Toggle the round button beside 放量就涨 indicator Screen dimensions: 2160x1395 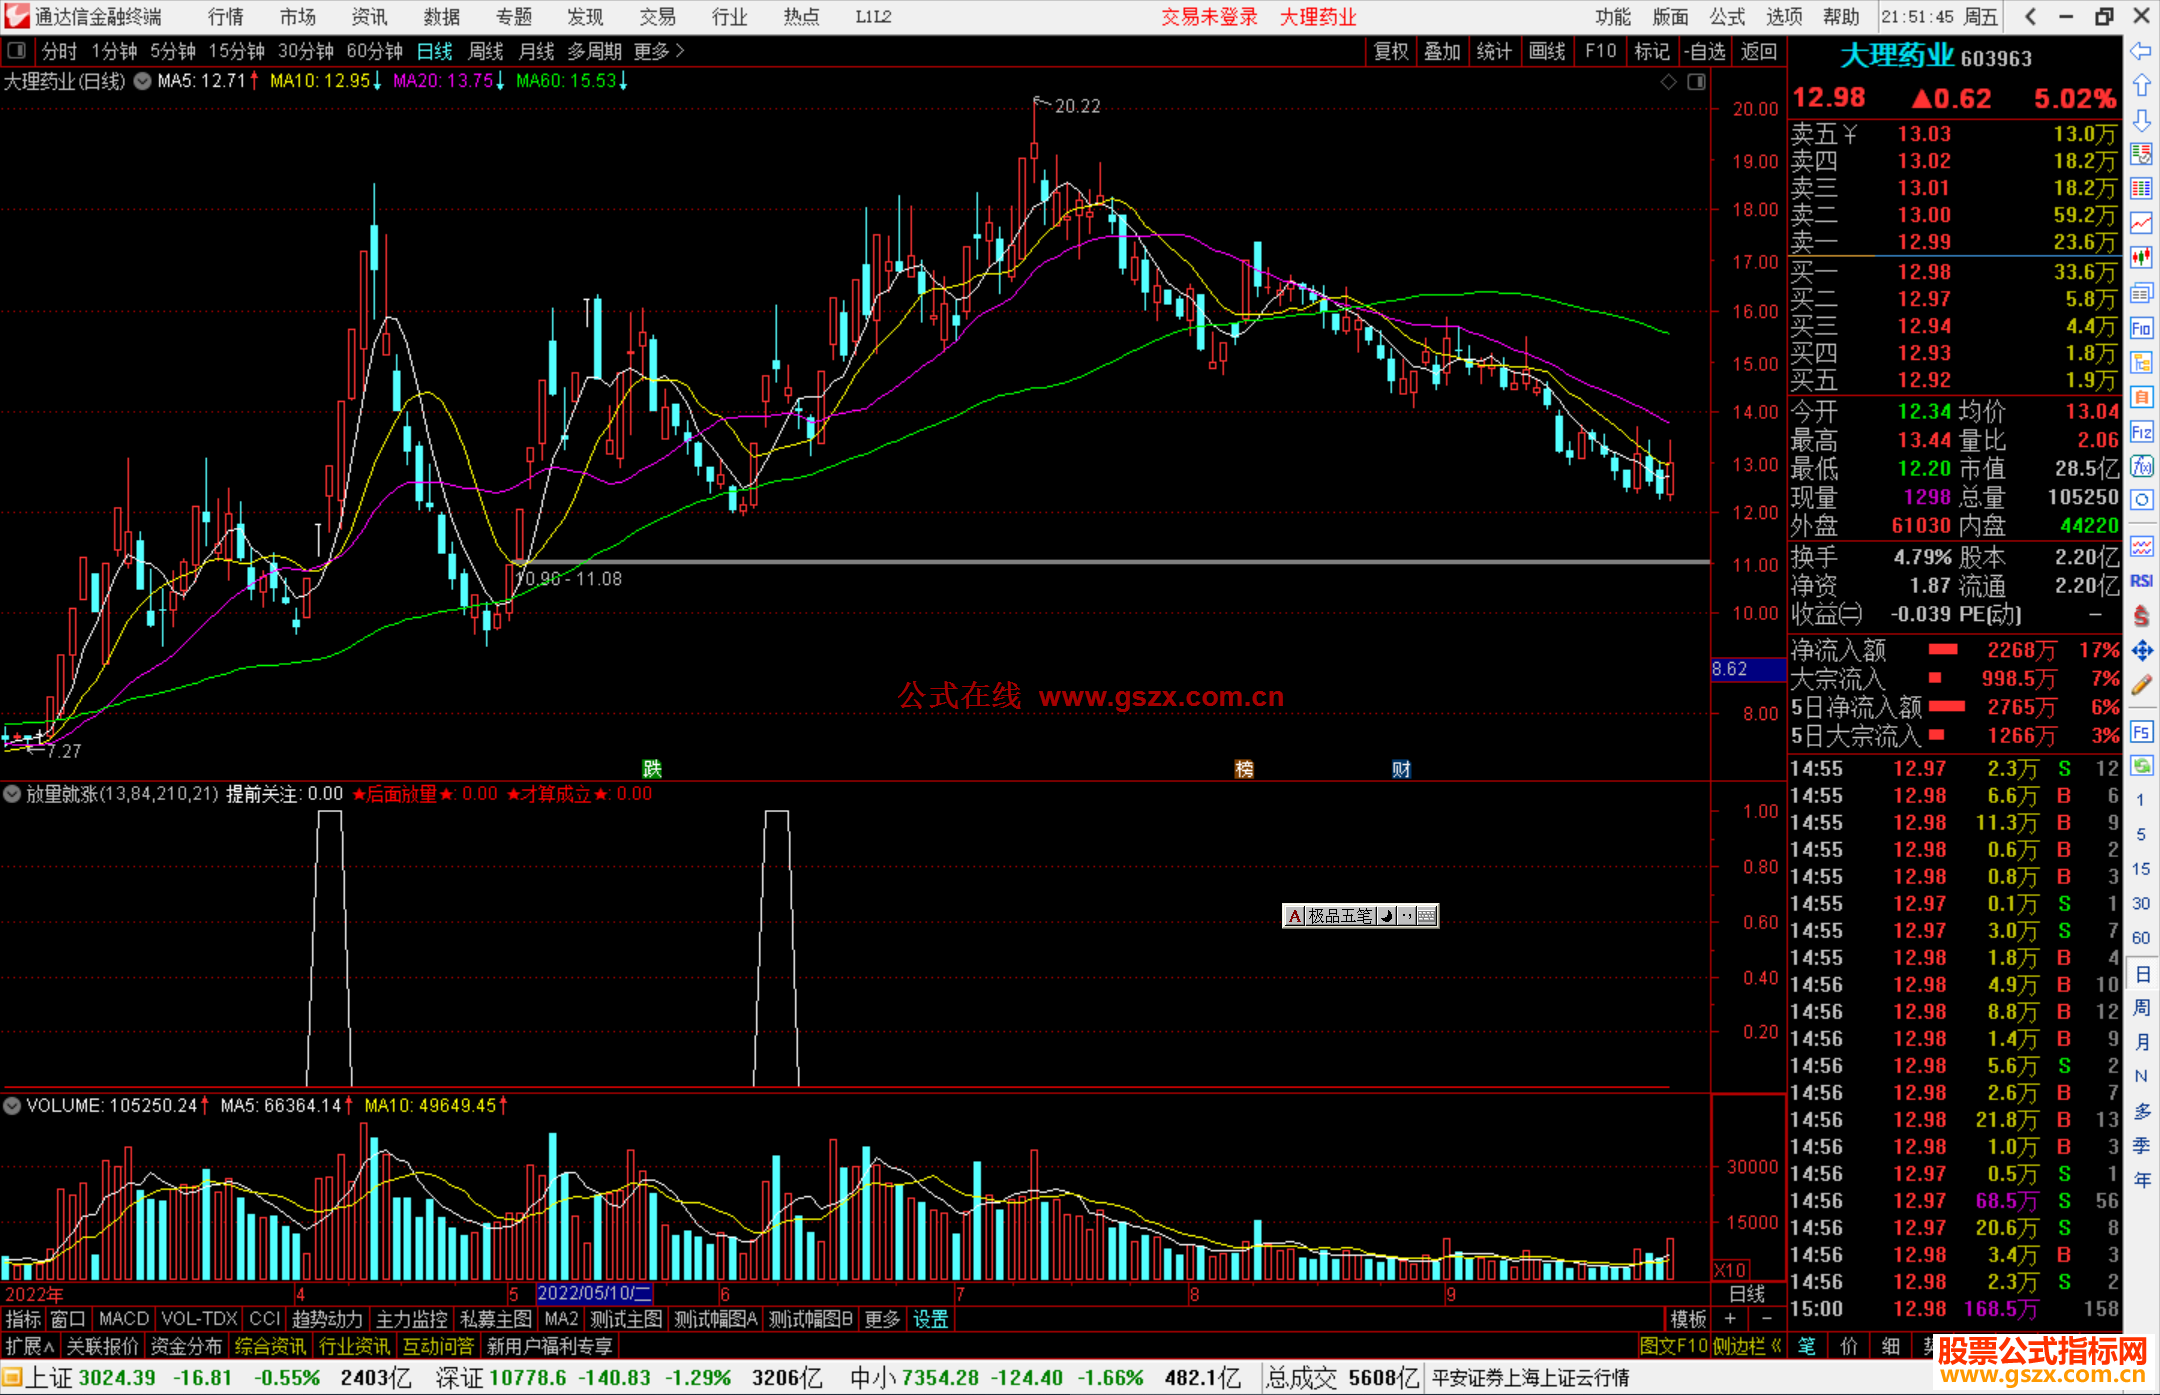pyautogui.click(x=12, y=794)
